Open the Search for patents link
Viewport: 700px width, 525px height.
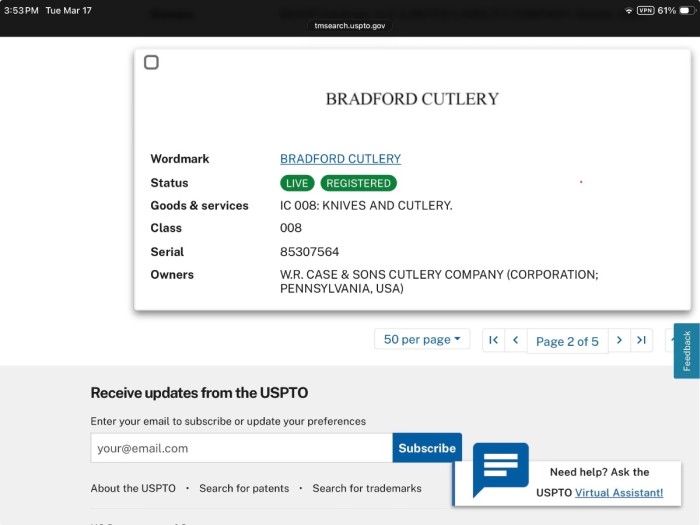244,488
